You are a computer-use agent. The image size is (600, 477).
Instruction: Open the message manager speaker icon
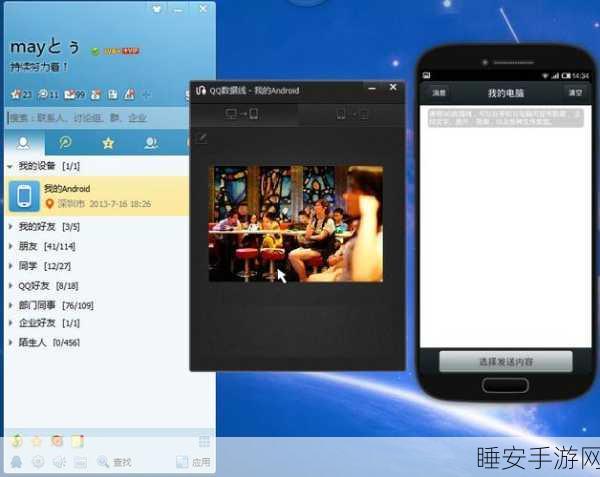point(59,462)
